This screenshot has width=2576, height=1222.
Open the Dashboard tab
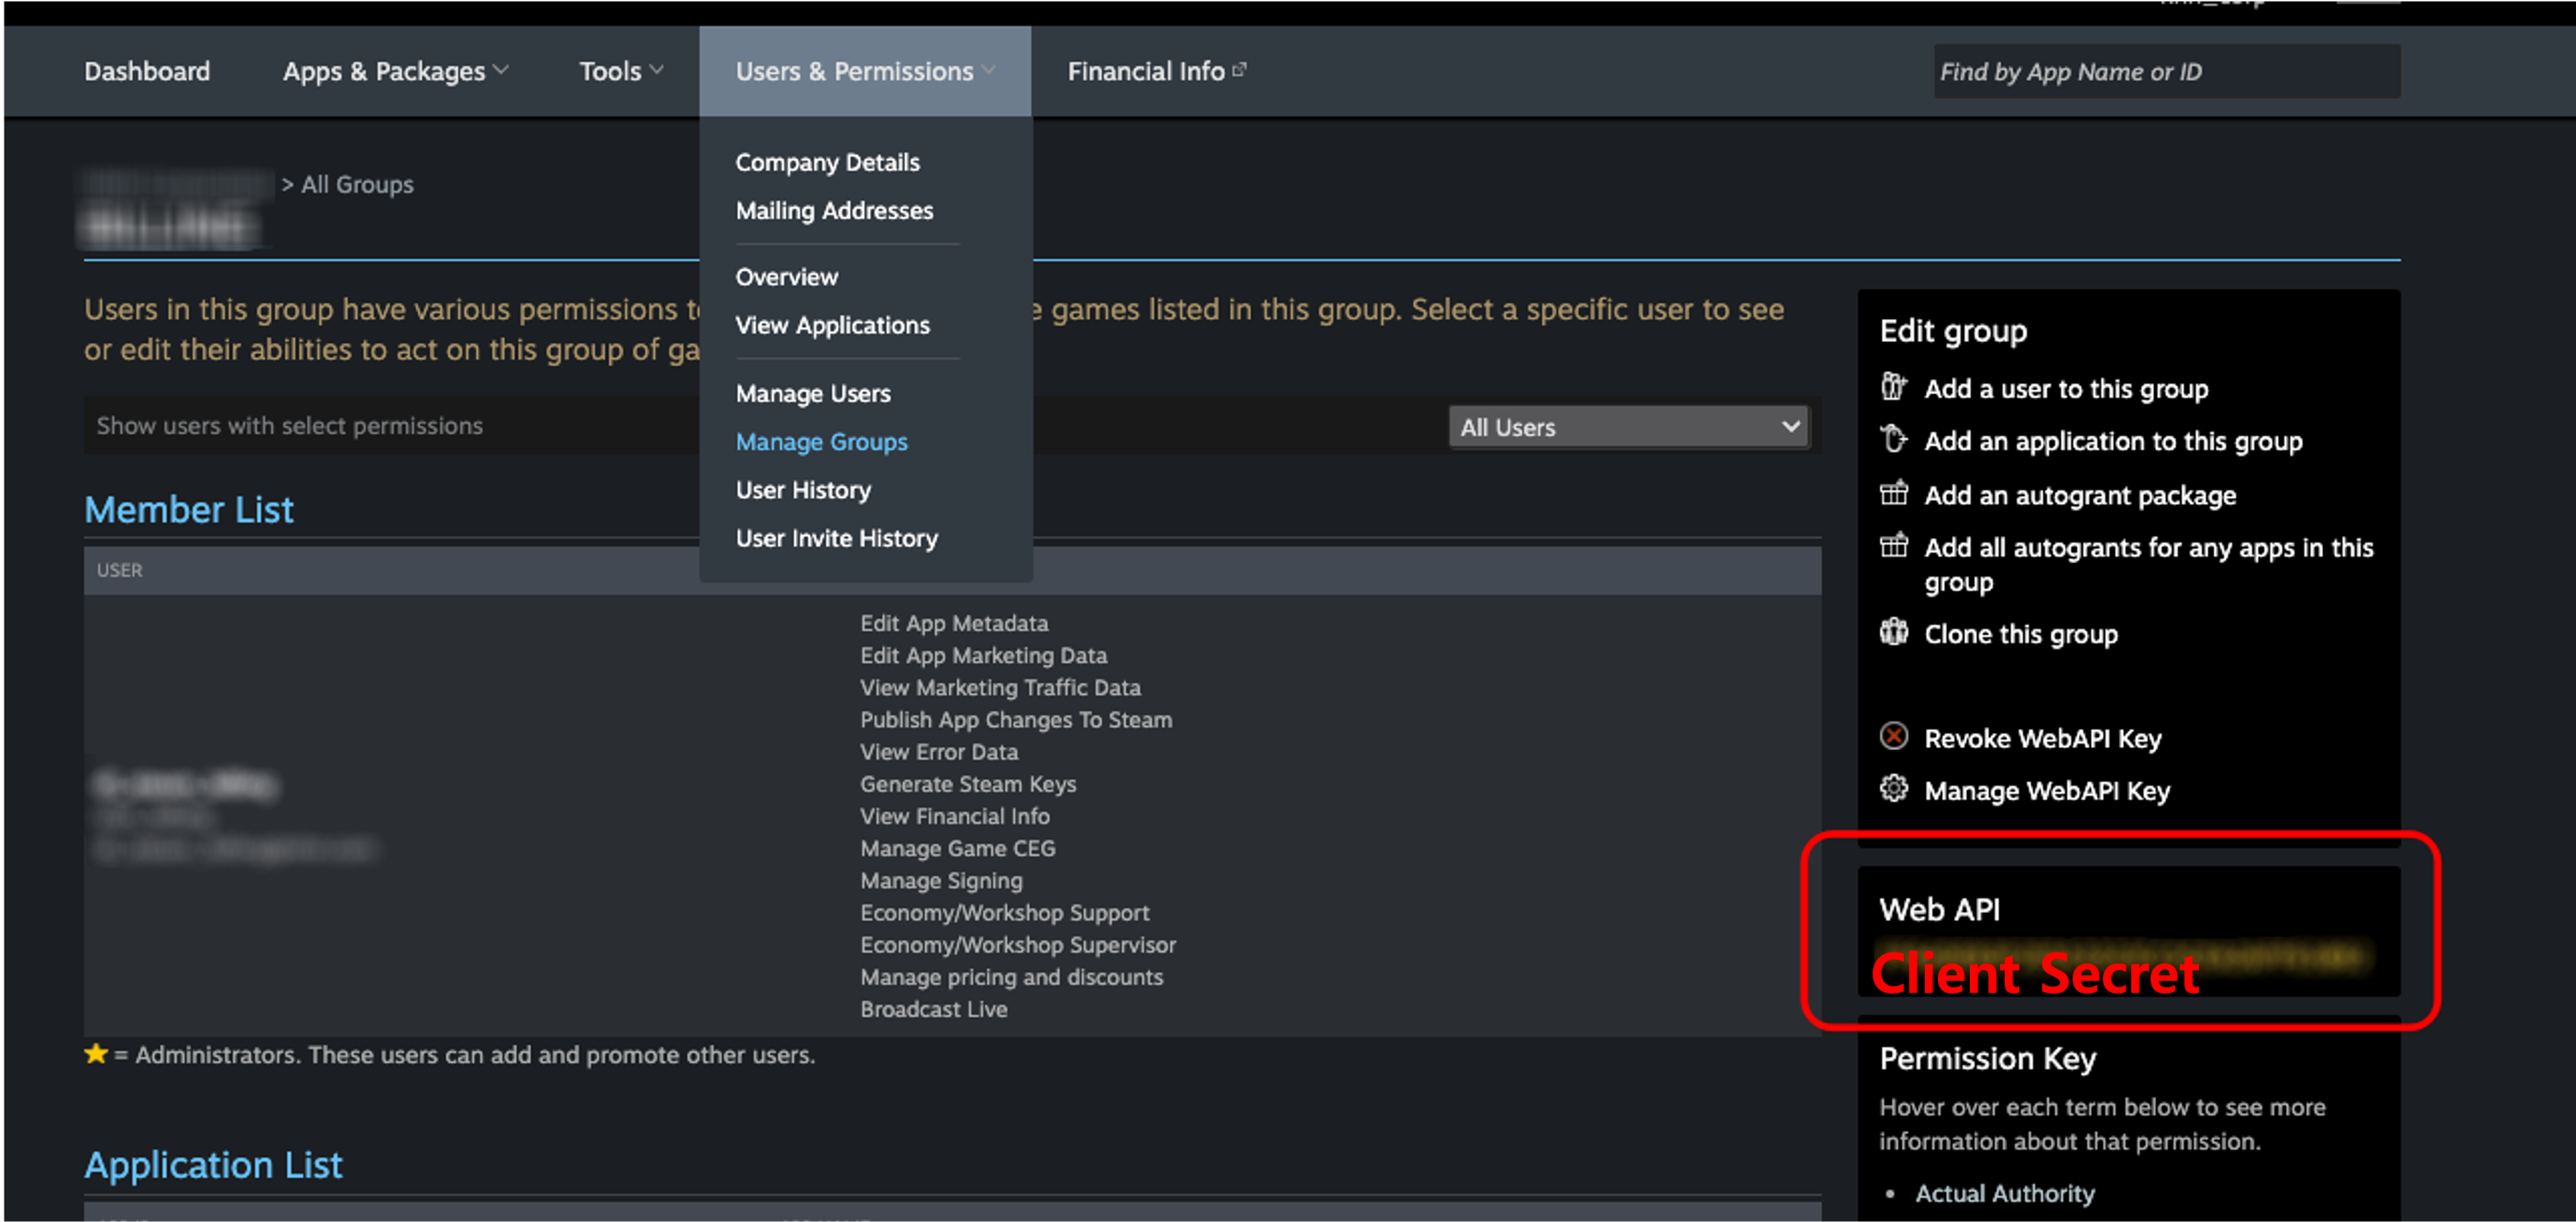pos(147,72)
